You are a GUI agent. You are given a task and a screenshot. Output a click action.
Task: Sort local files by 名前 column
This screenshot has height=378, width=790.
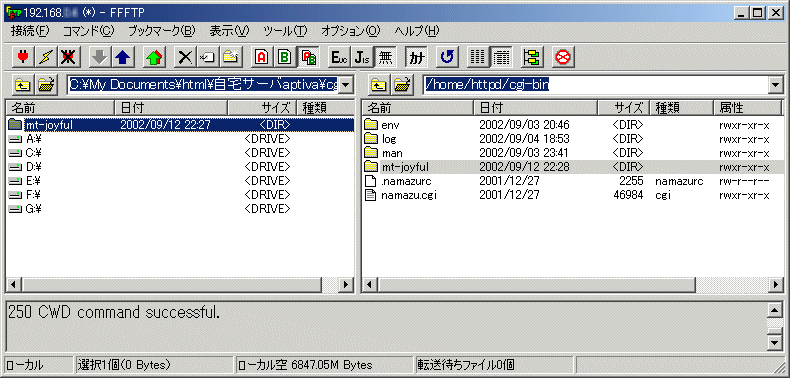[x=60, y=107]
